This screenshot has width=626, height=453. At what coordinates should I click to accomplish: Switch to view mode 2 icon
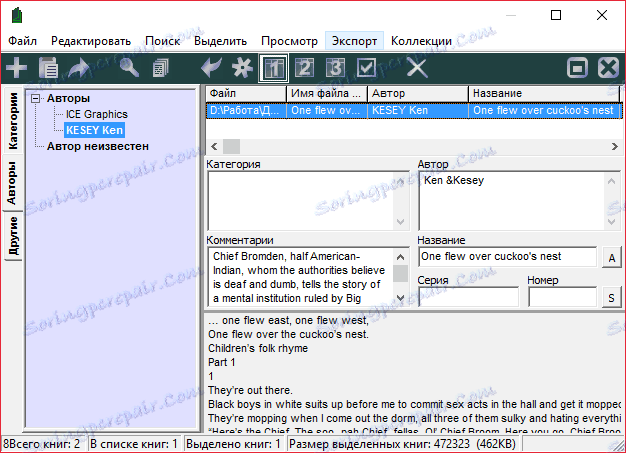pos(304,67)
